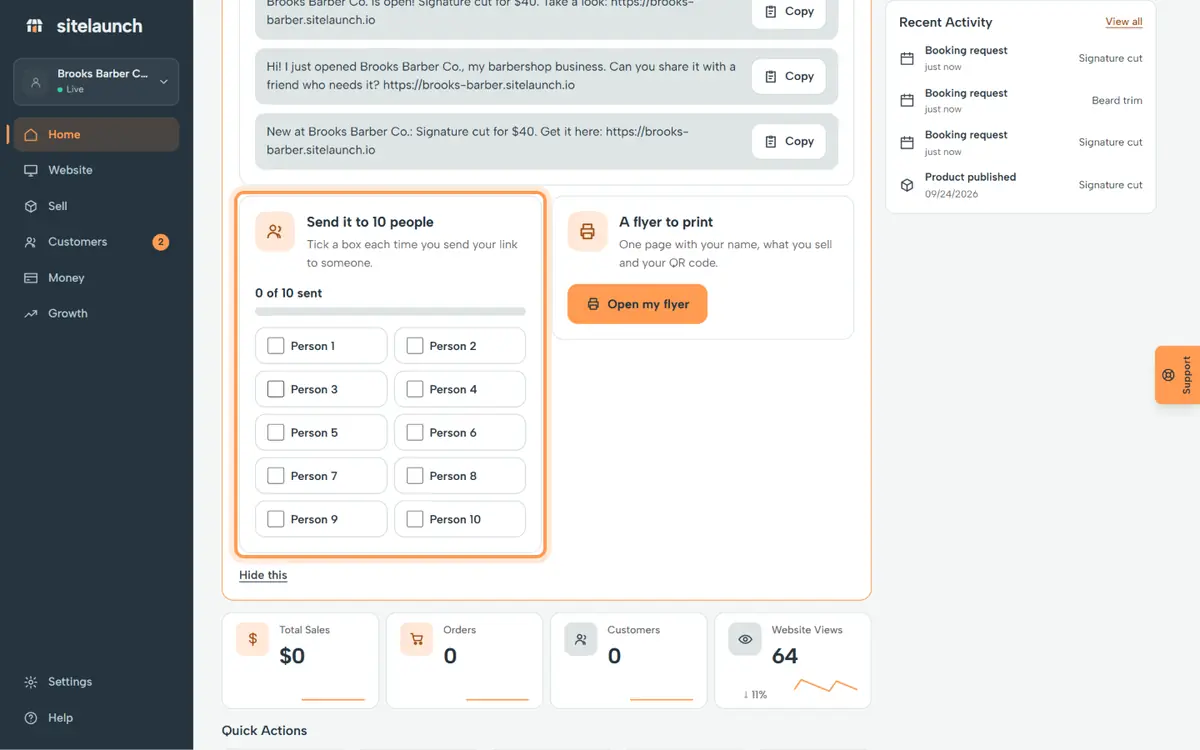Open the Total Sales $0 card
Viewport: 1200px width, 750px height.
coord(300,660)
